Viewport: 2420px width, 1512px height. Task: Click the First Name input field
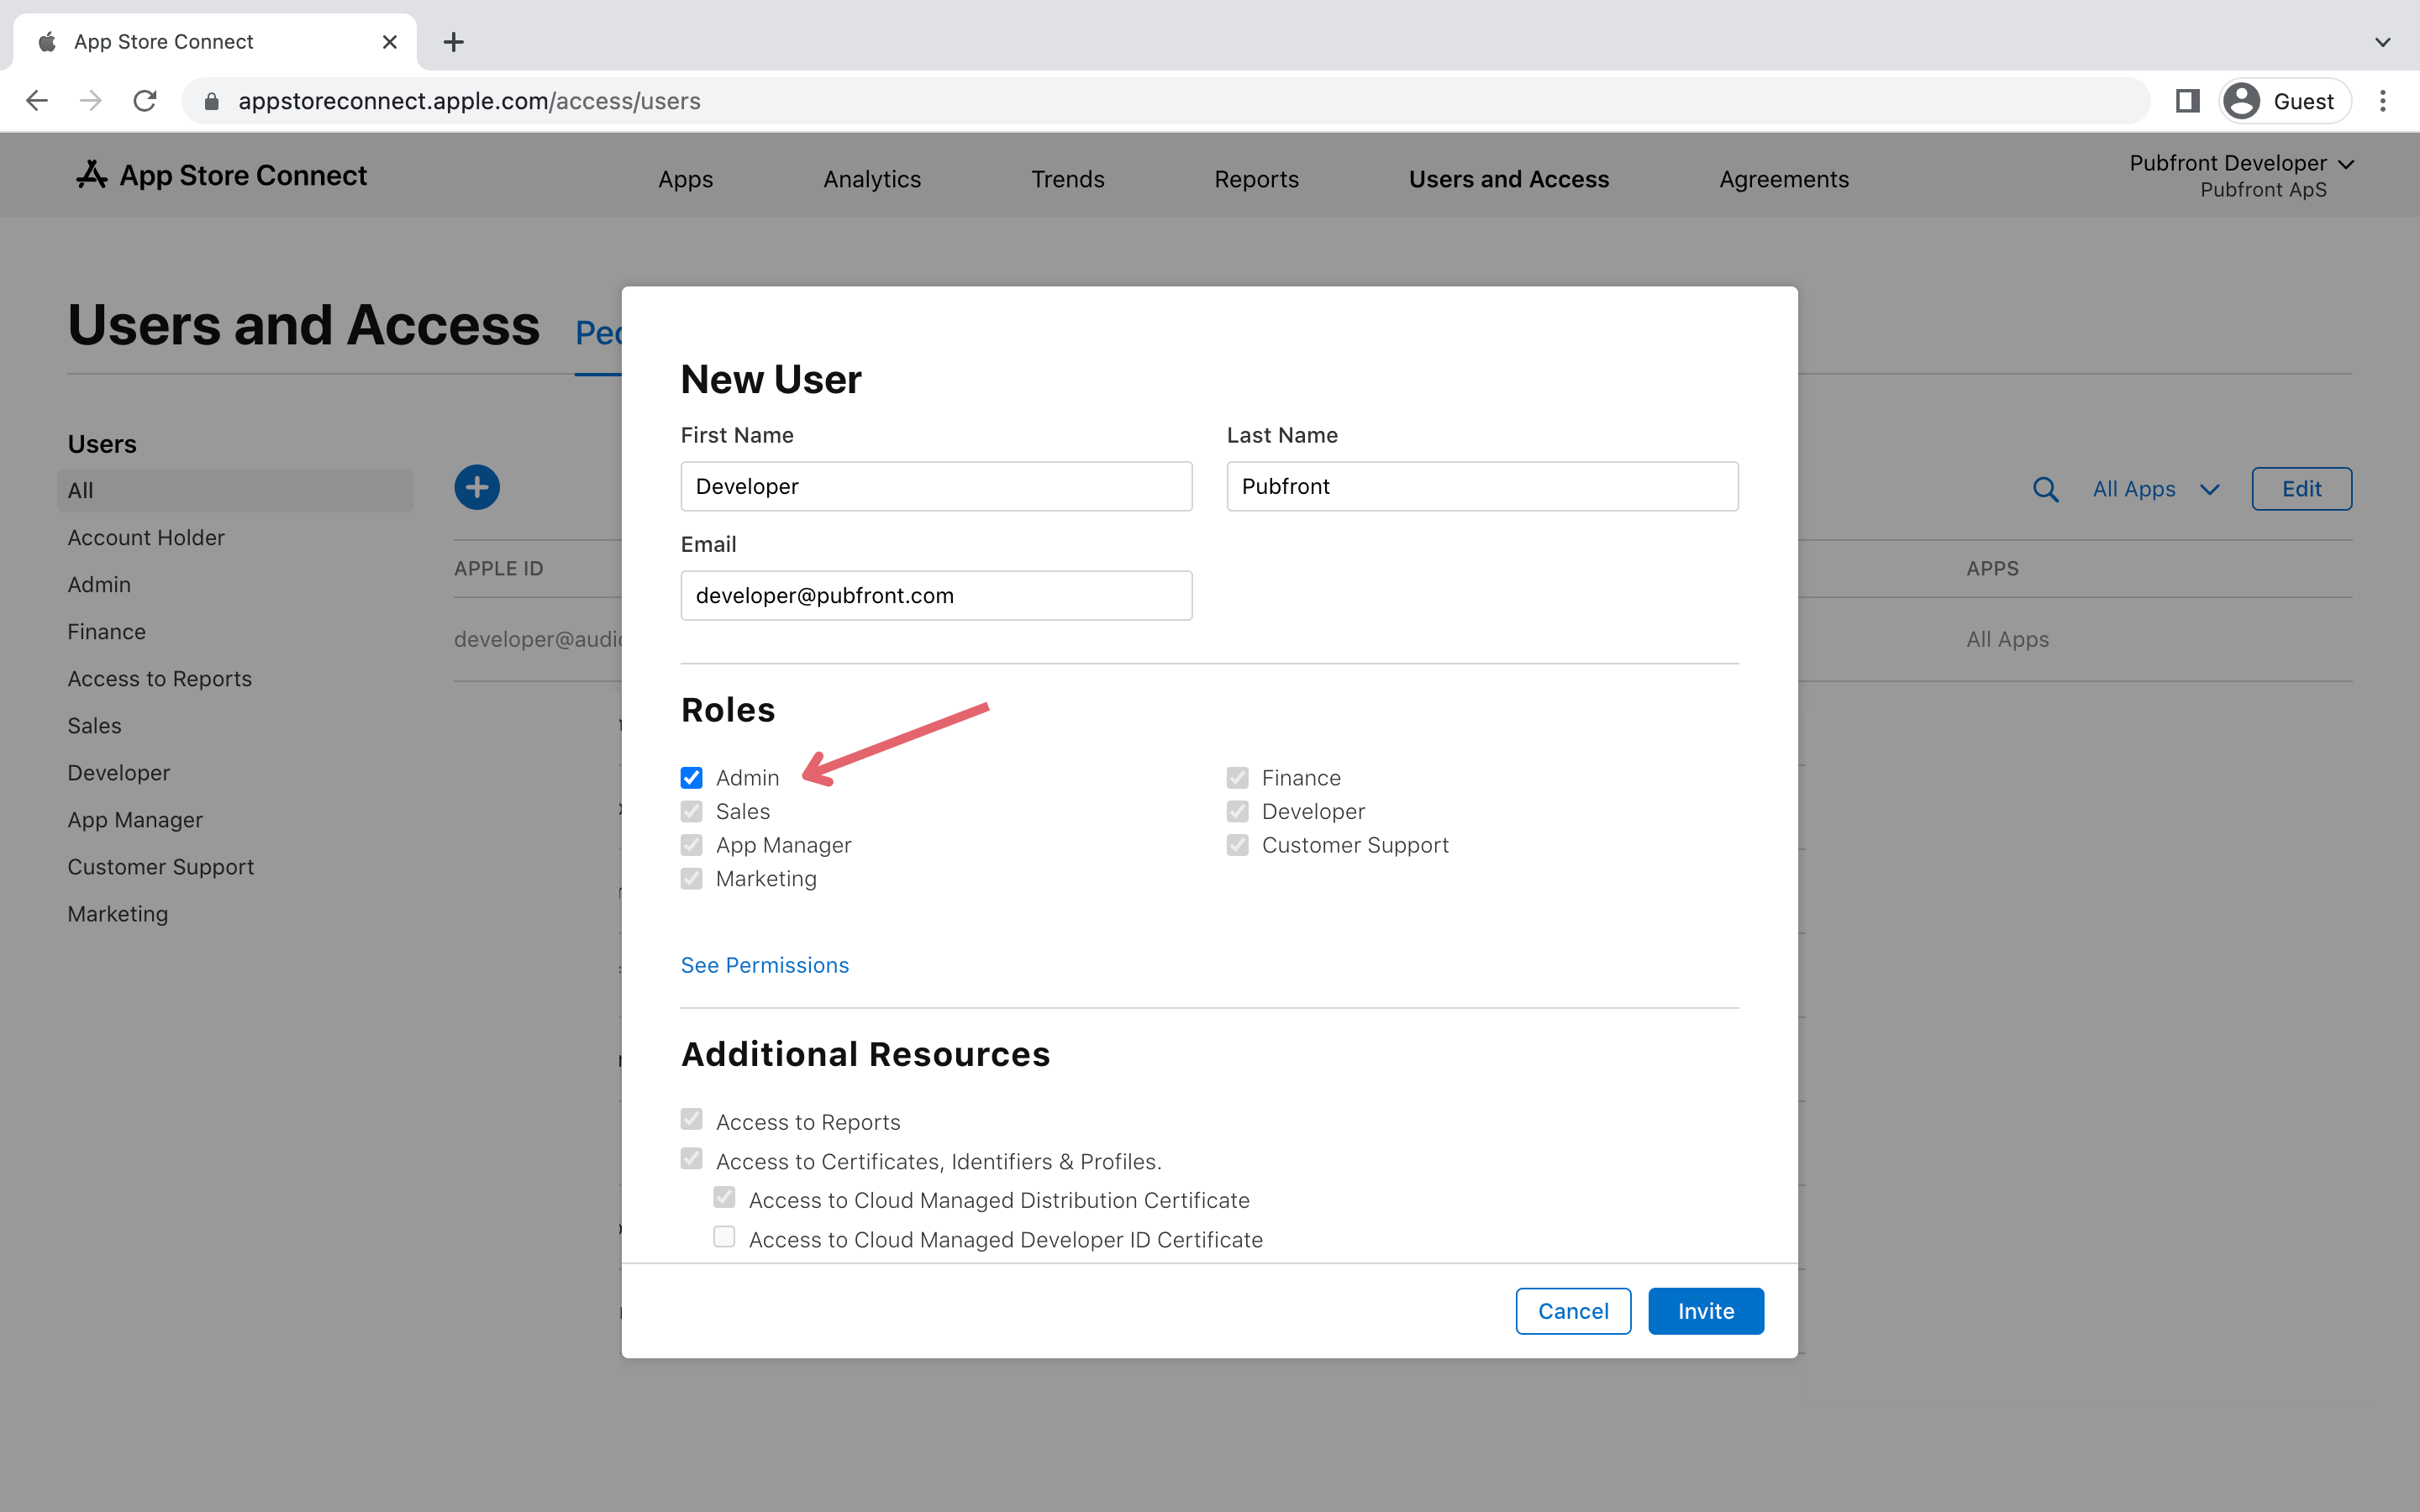[x=936, y=486]
